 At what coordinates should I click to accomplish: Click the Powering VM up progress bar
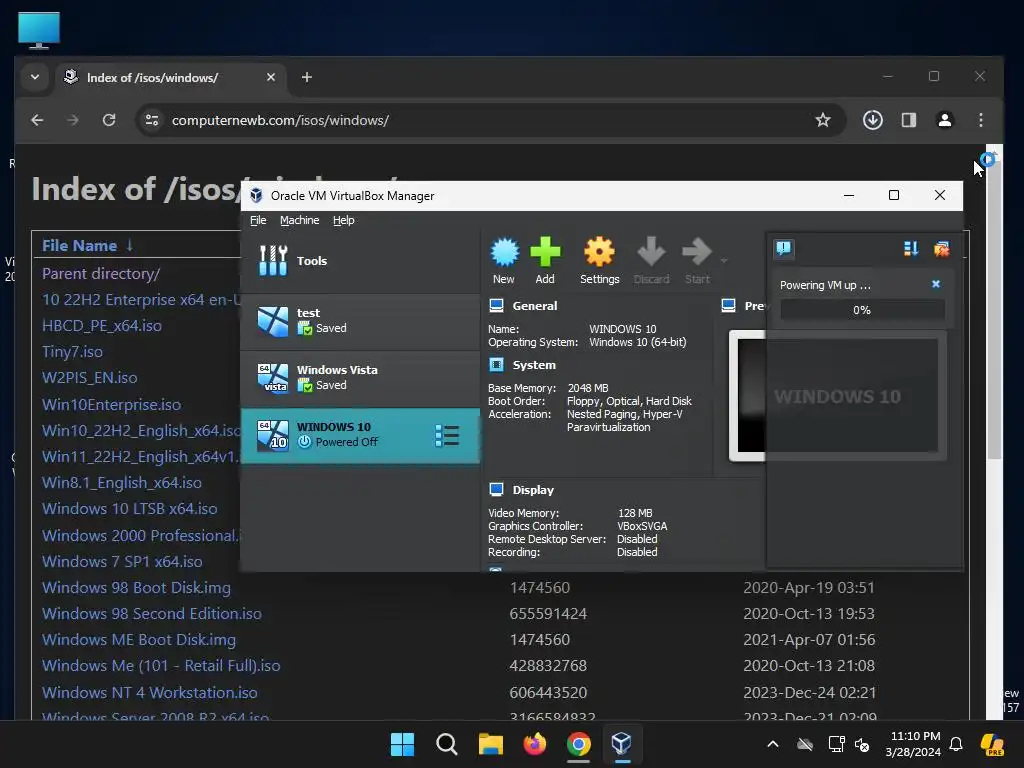point(862,310)
